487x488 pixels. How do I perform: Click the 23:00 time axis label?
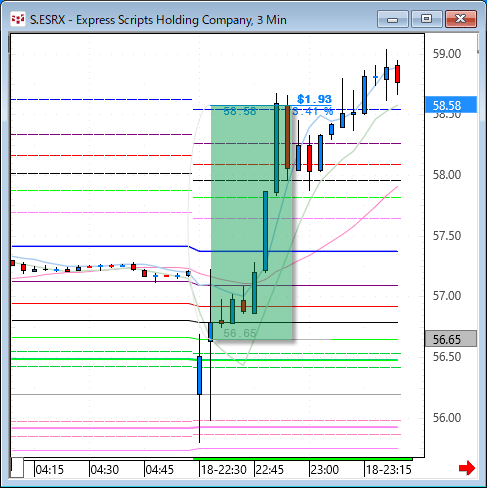click(324, 470)
